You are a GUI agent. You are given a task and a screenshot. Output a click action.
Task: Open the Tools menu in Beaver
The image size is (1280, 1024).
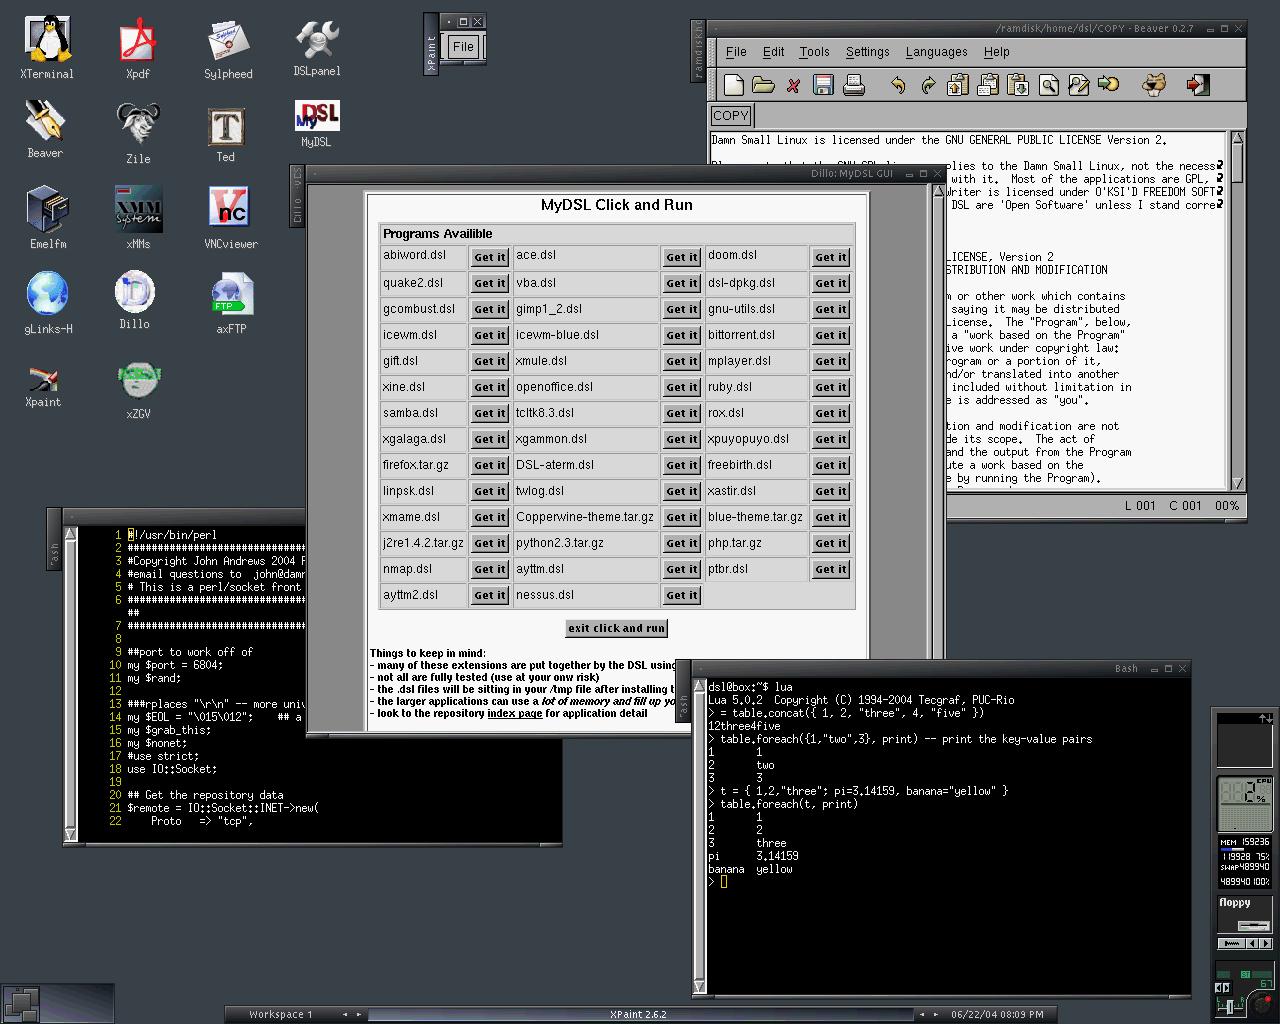(x=814, y=52)
